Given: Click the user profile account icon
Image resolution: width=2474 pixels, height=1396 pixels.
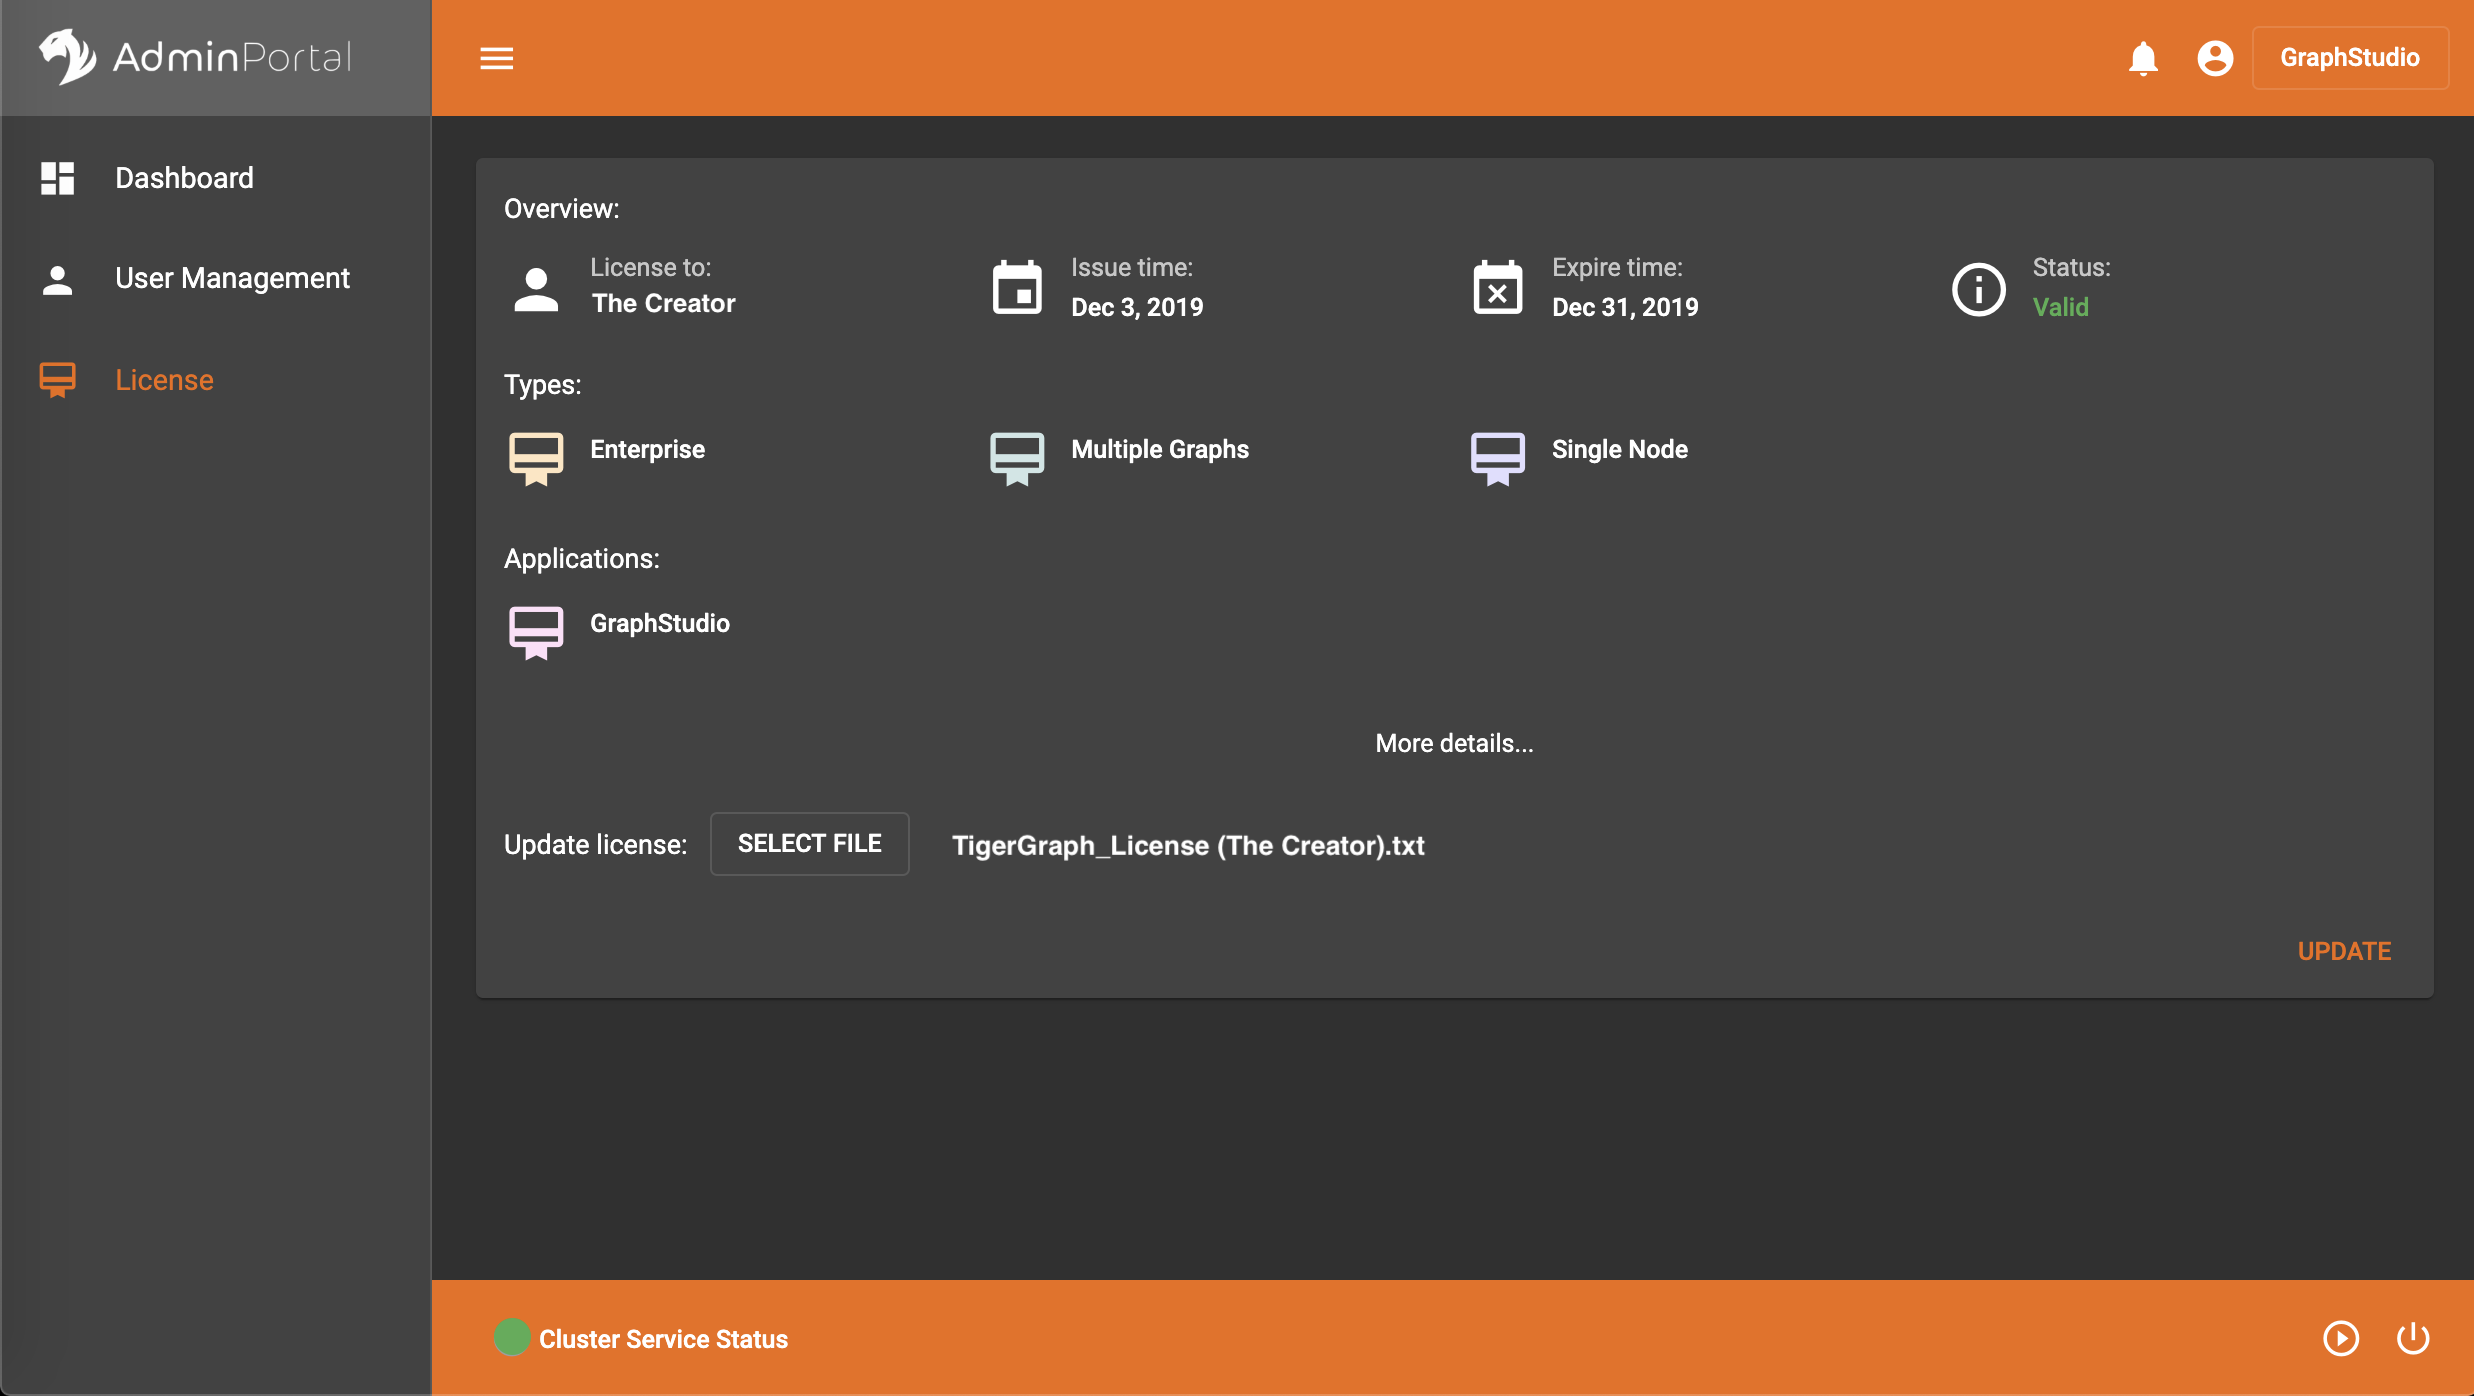Looking at the screenshot, I should [2214, 58].
